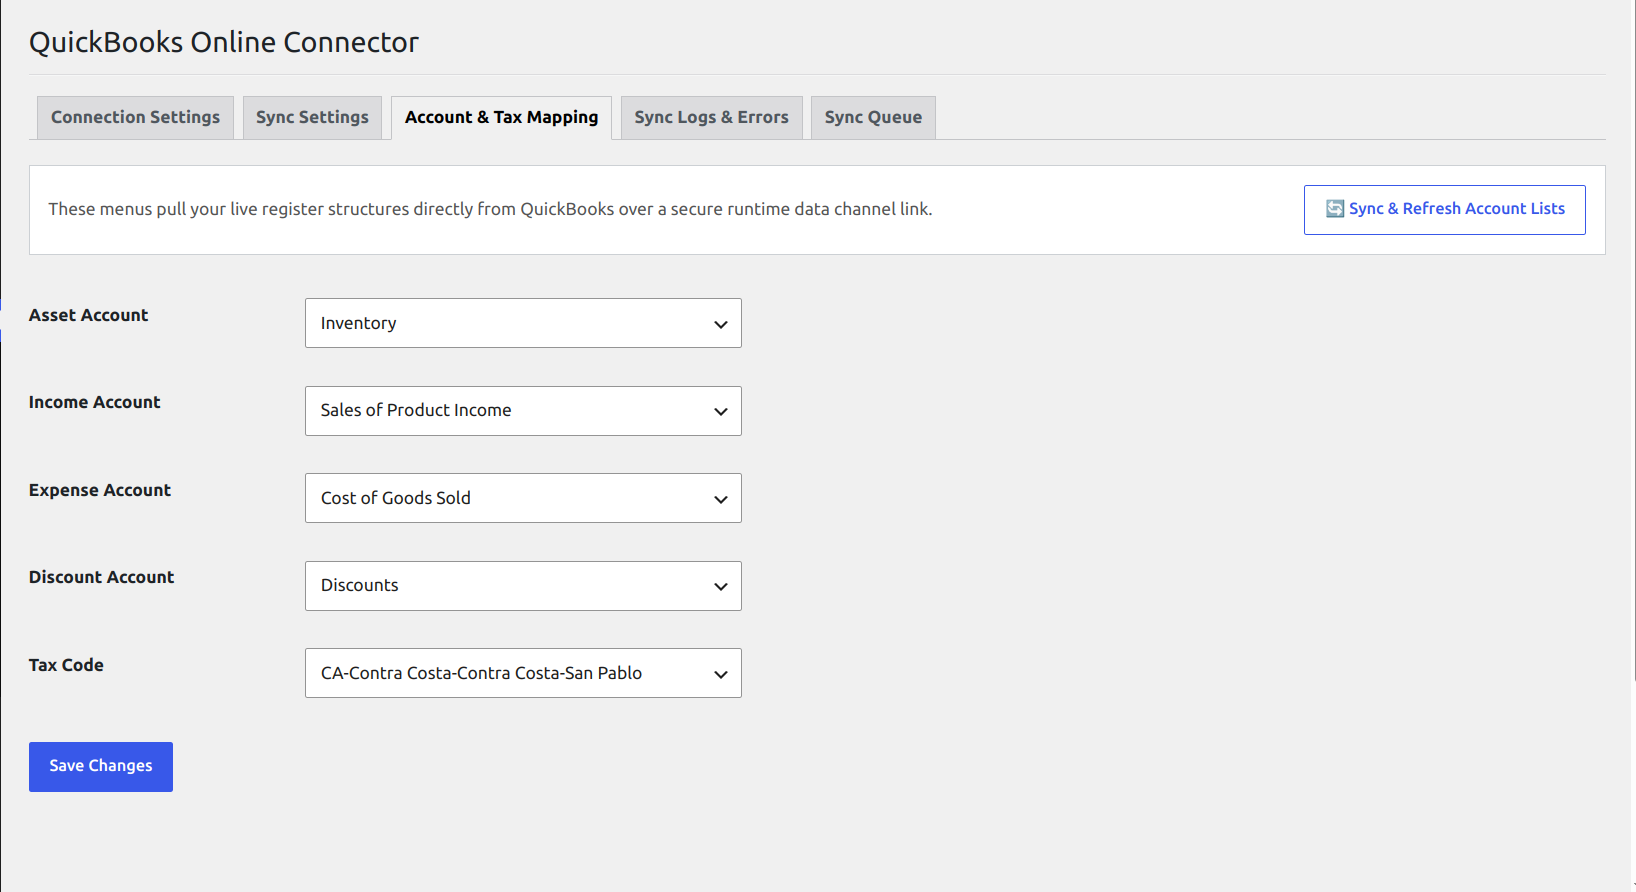Open the Tax Code dropdown
The height and width of the screenshot is (892, 1636).
pyautogui.click(x=523, y=673)
